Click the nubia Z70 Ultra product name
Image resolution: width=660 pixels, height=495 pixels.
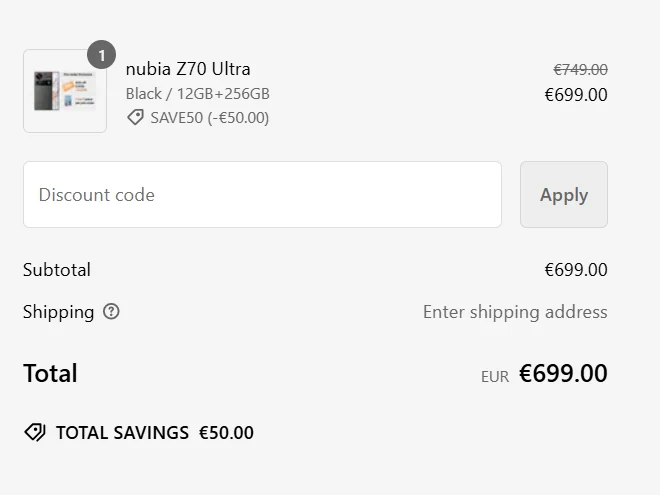(x=188, y=69)
